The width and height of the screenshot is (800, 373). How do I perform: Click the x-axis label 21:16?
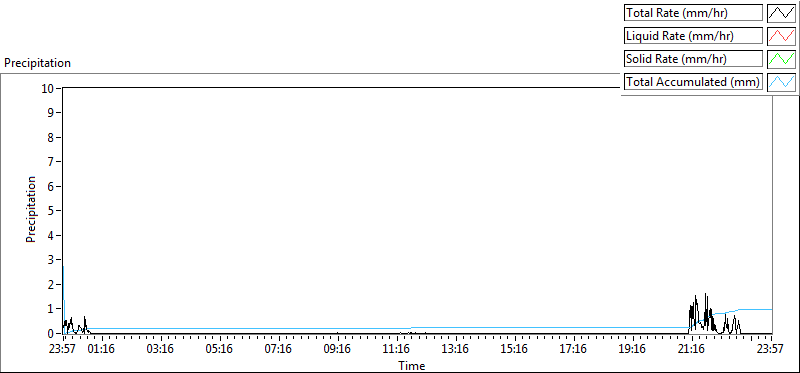pyautogui.click(x=692, y=350)
